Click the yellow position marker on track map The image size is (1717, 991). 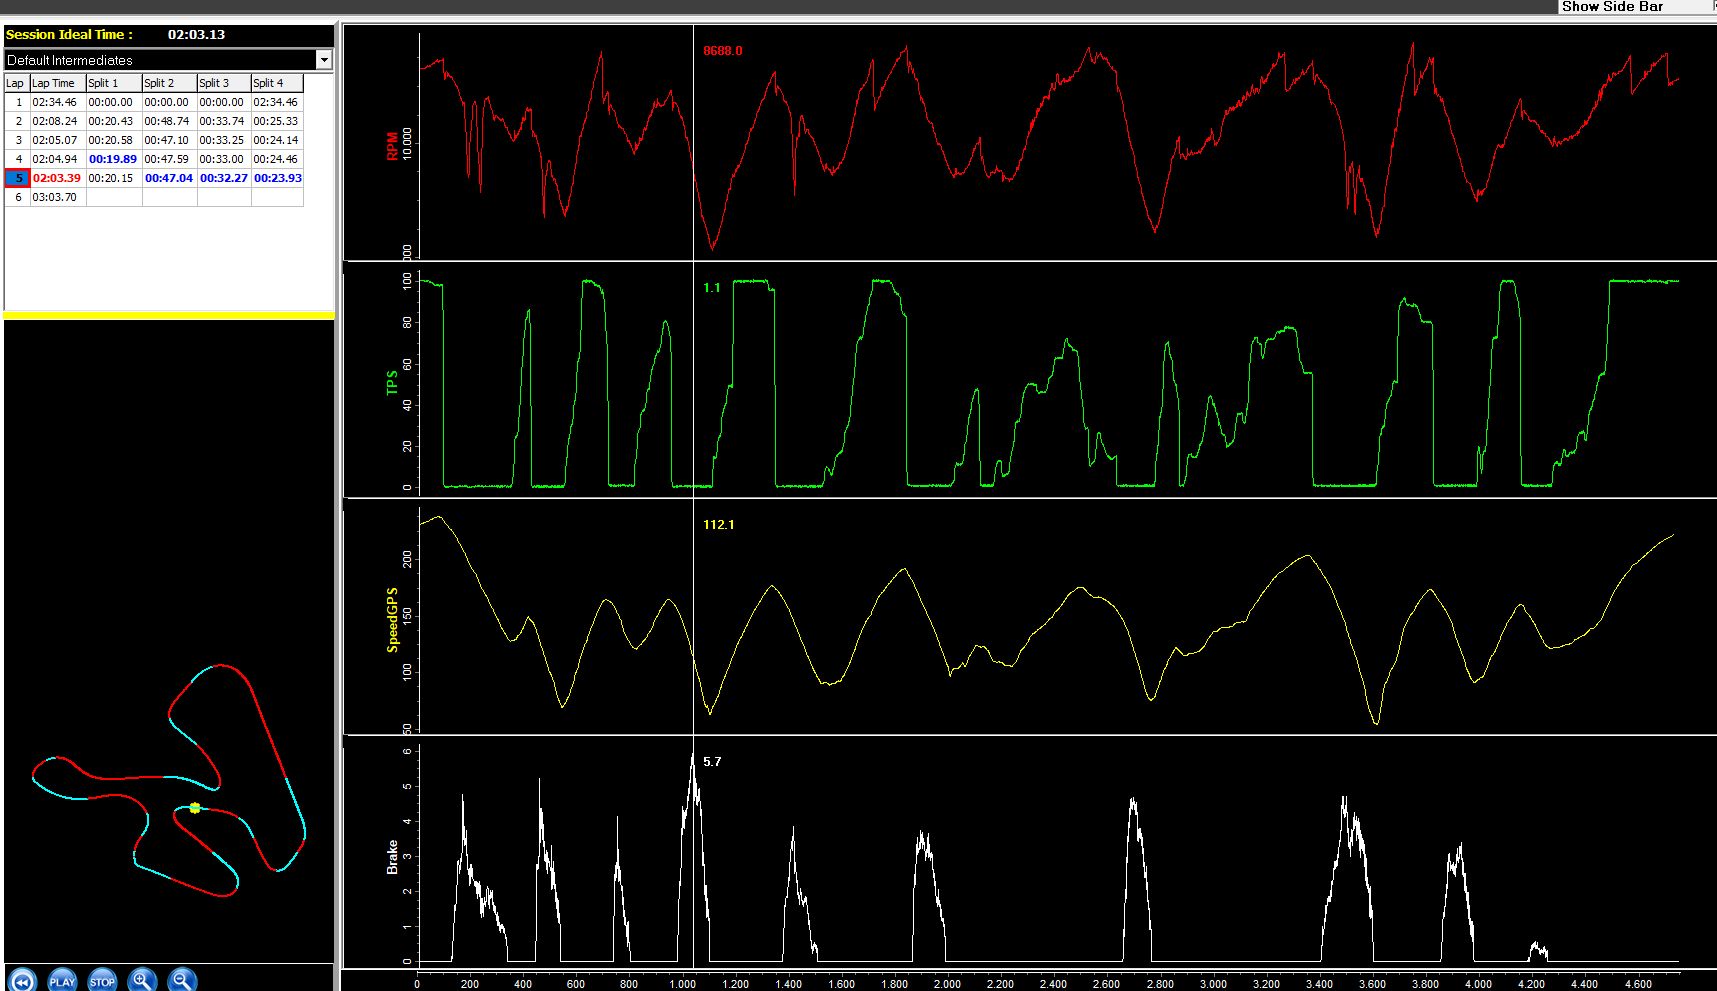[x=195, y=808]
